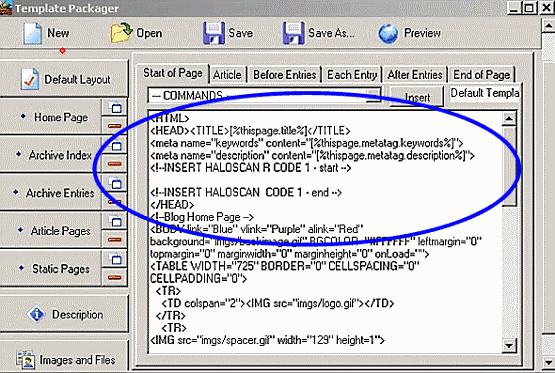
Task: Click the '</HEAD>' line in code
Action: pyautogui.click(x=172, y=205)
